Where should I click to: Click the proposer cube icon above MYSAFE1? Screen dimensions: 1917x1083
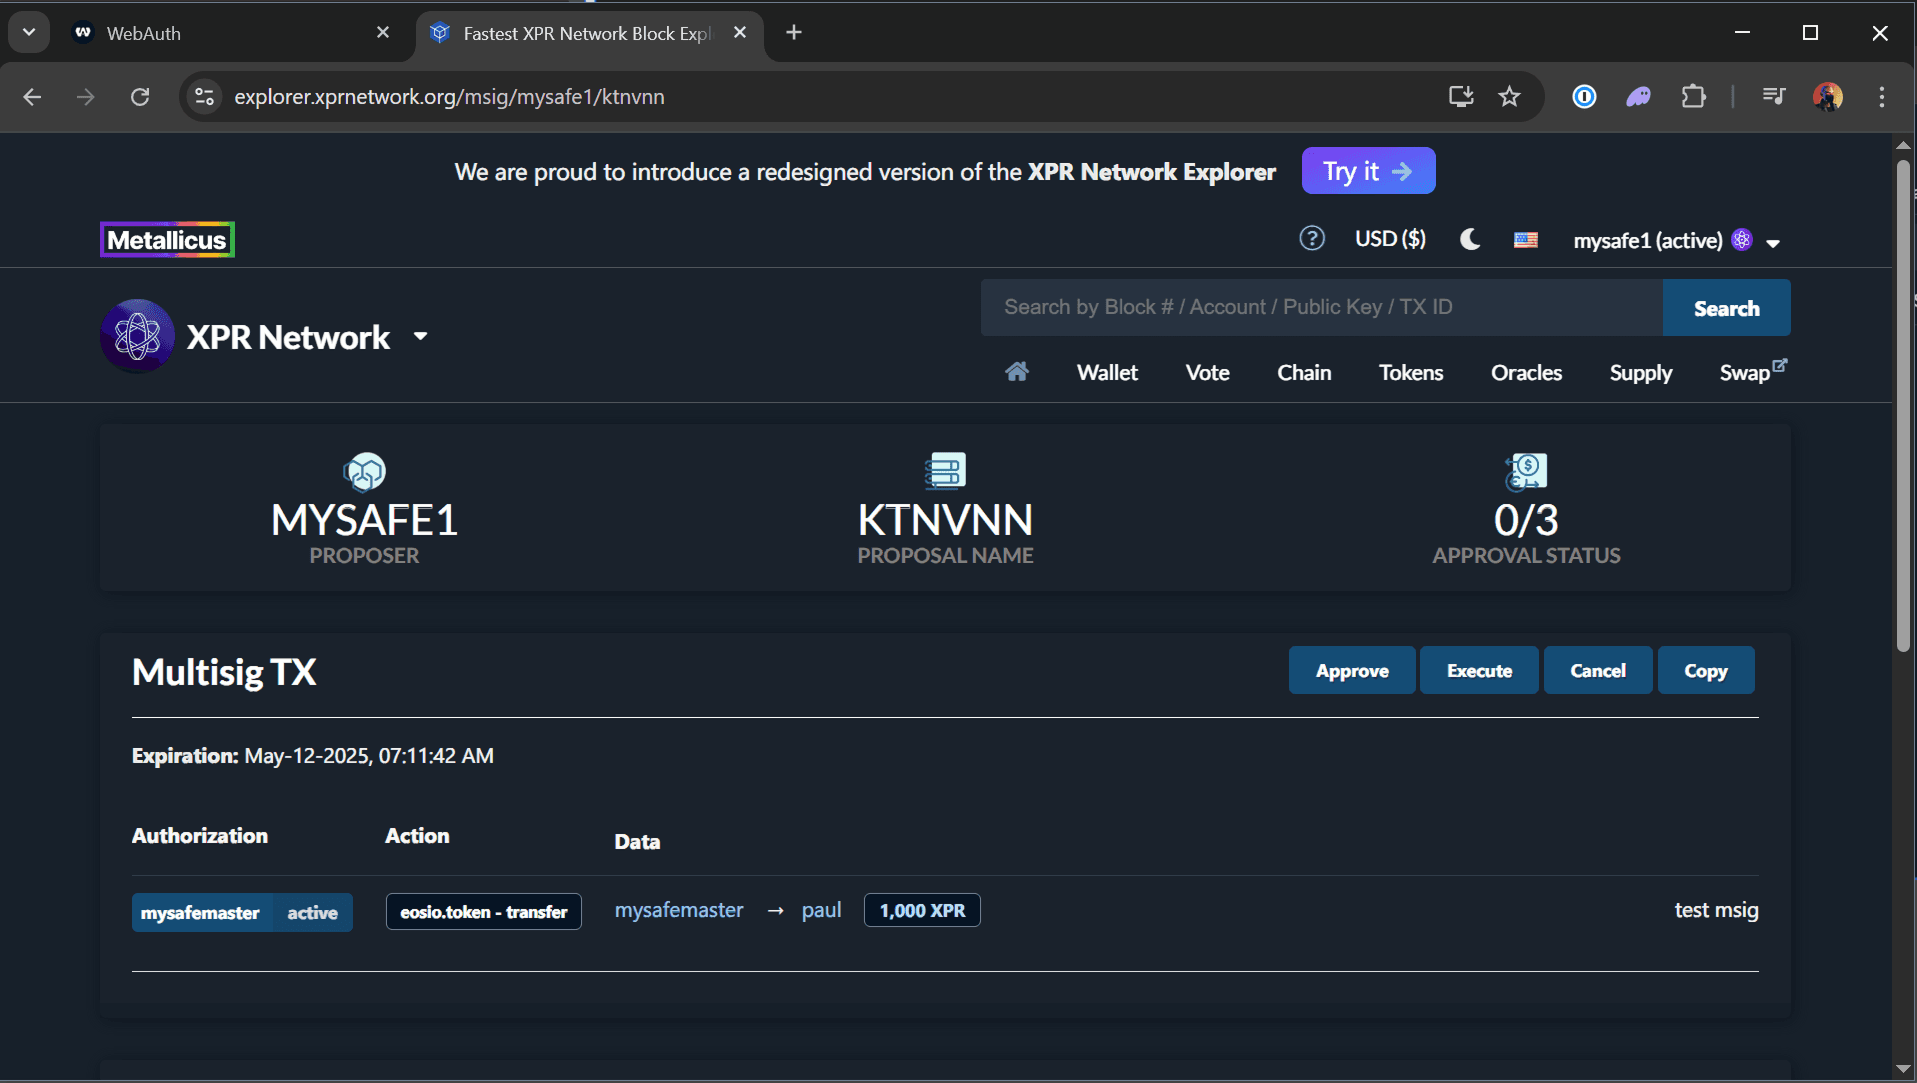tap(364, 471)
